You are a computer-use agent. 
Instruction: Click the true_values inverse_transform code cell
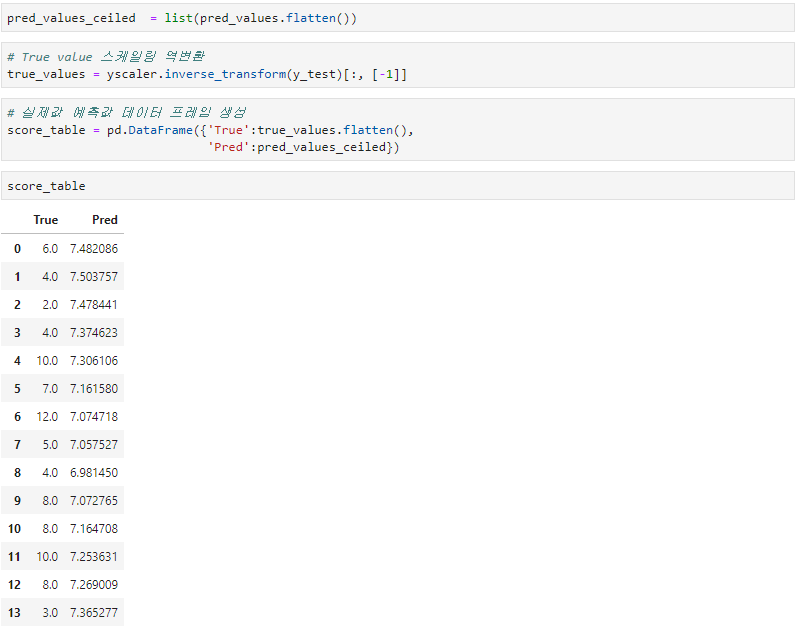[x=397, y=65]
